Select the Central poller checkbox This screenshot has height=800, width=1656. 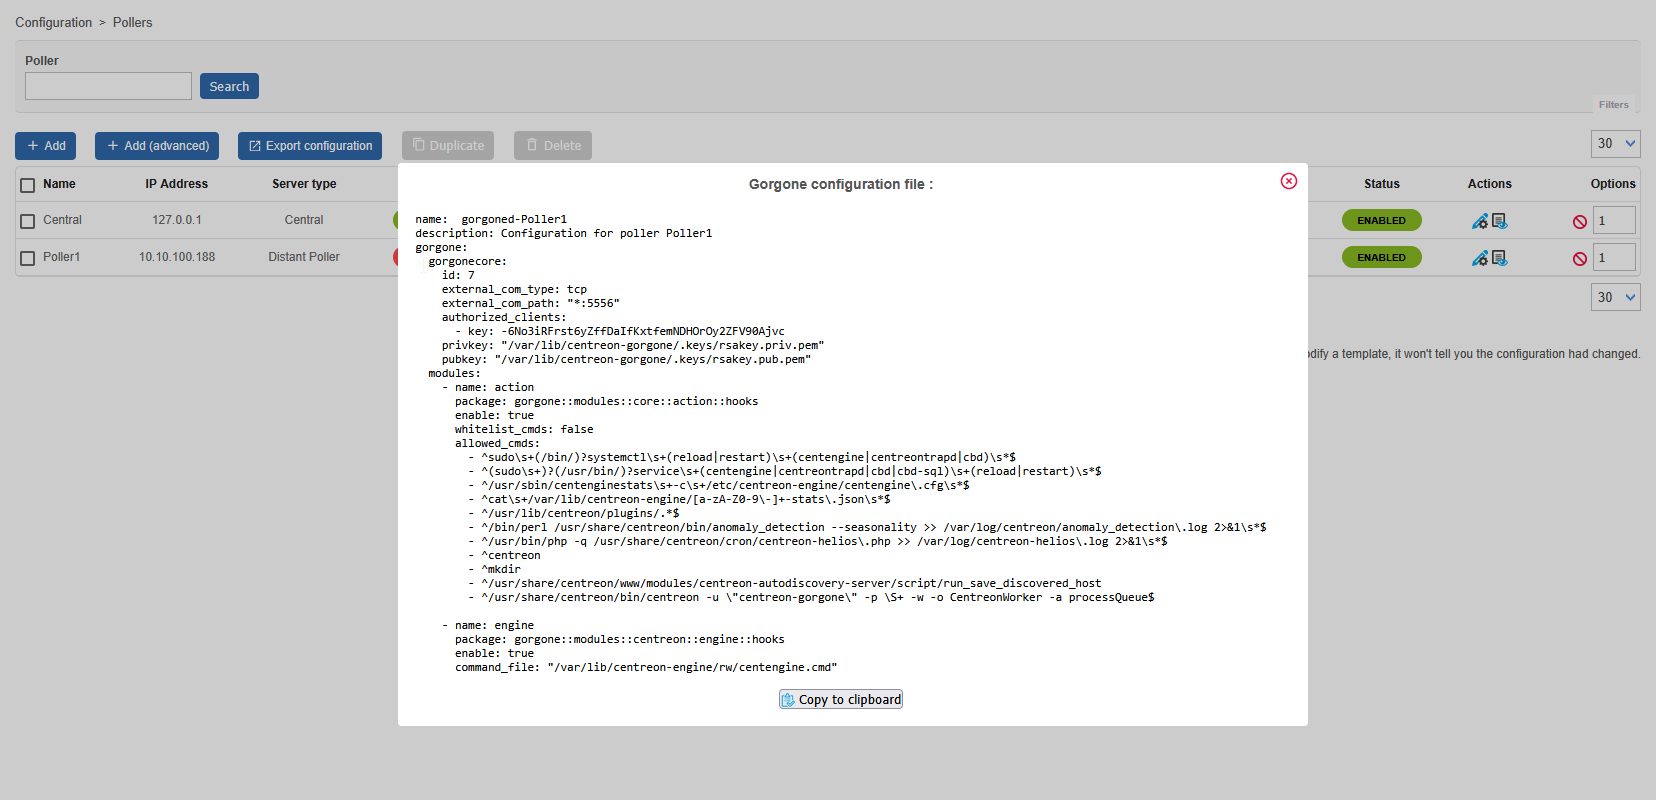(28, 221)
